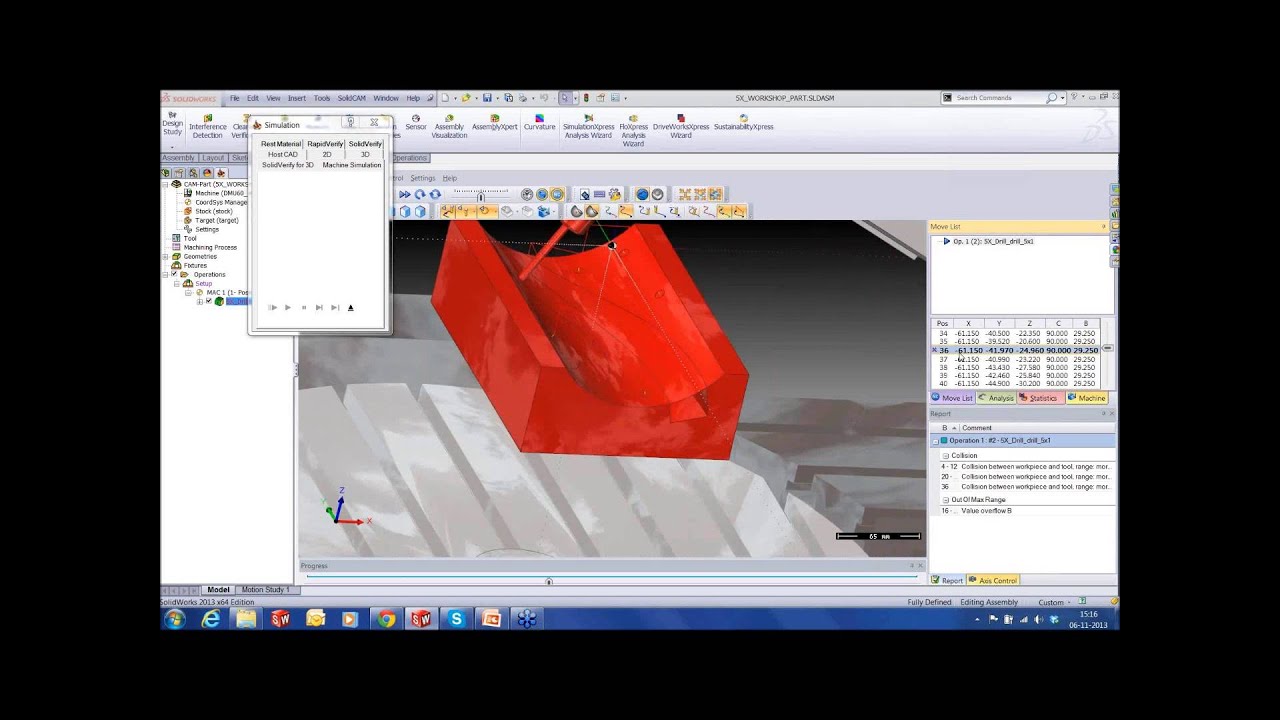The width and height of the screenshot is (1280, 720).
Task: Open the Tools menu
Action: point(322,98)
